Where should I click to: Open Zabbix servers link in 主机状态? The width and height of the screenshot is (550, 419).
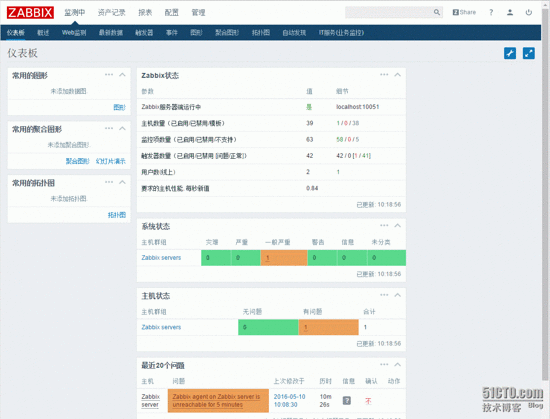point(161,327)
